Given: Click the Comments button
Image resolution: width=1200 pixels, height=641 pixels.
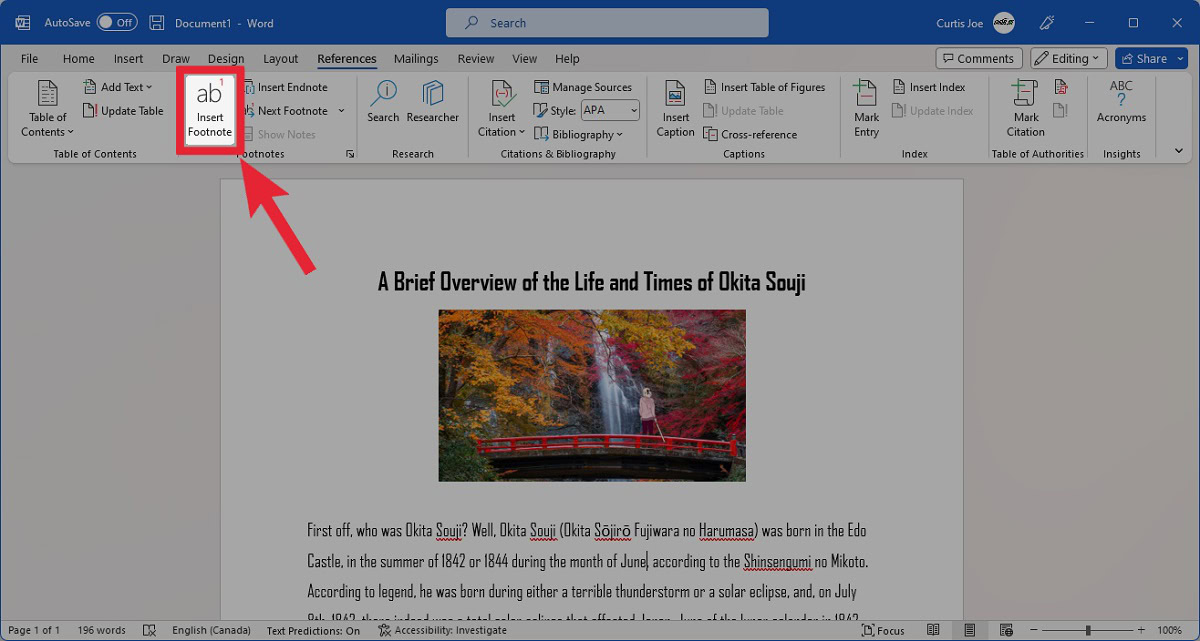Looking at the screenshot, I should click(978, 58).
